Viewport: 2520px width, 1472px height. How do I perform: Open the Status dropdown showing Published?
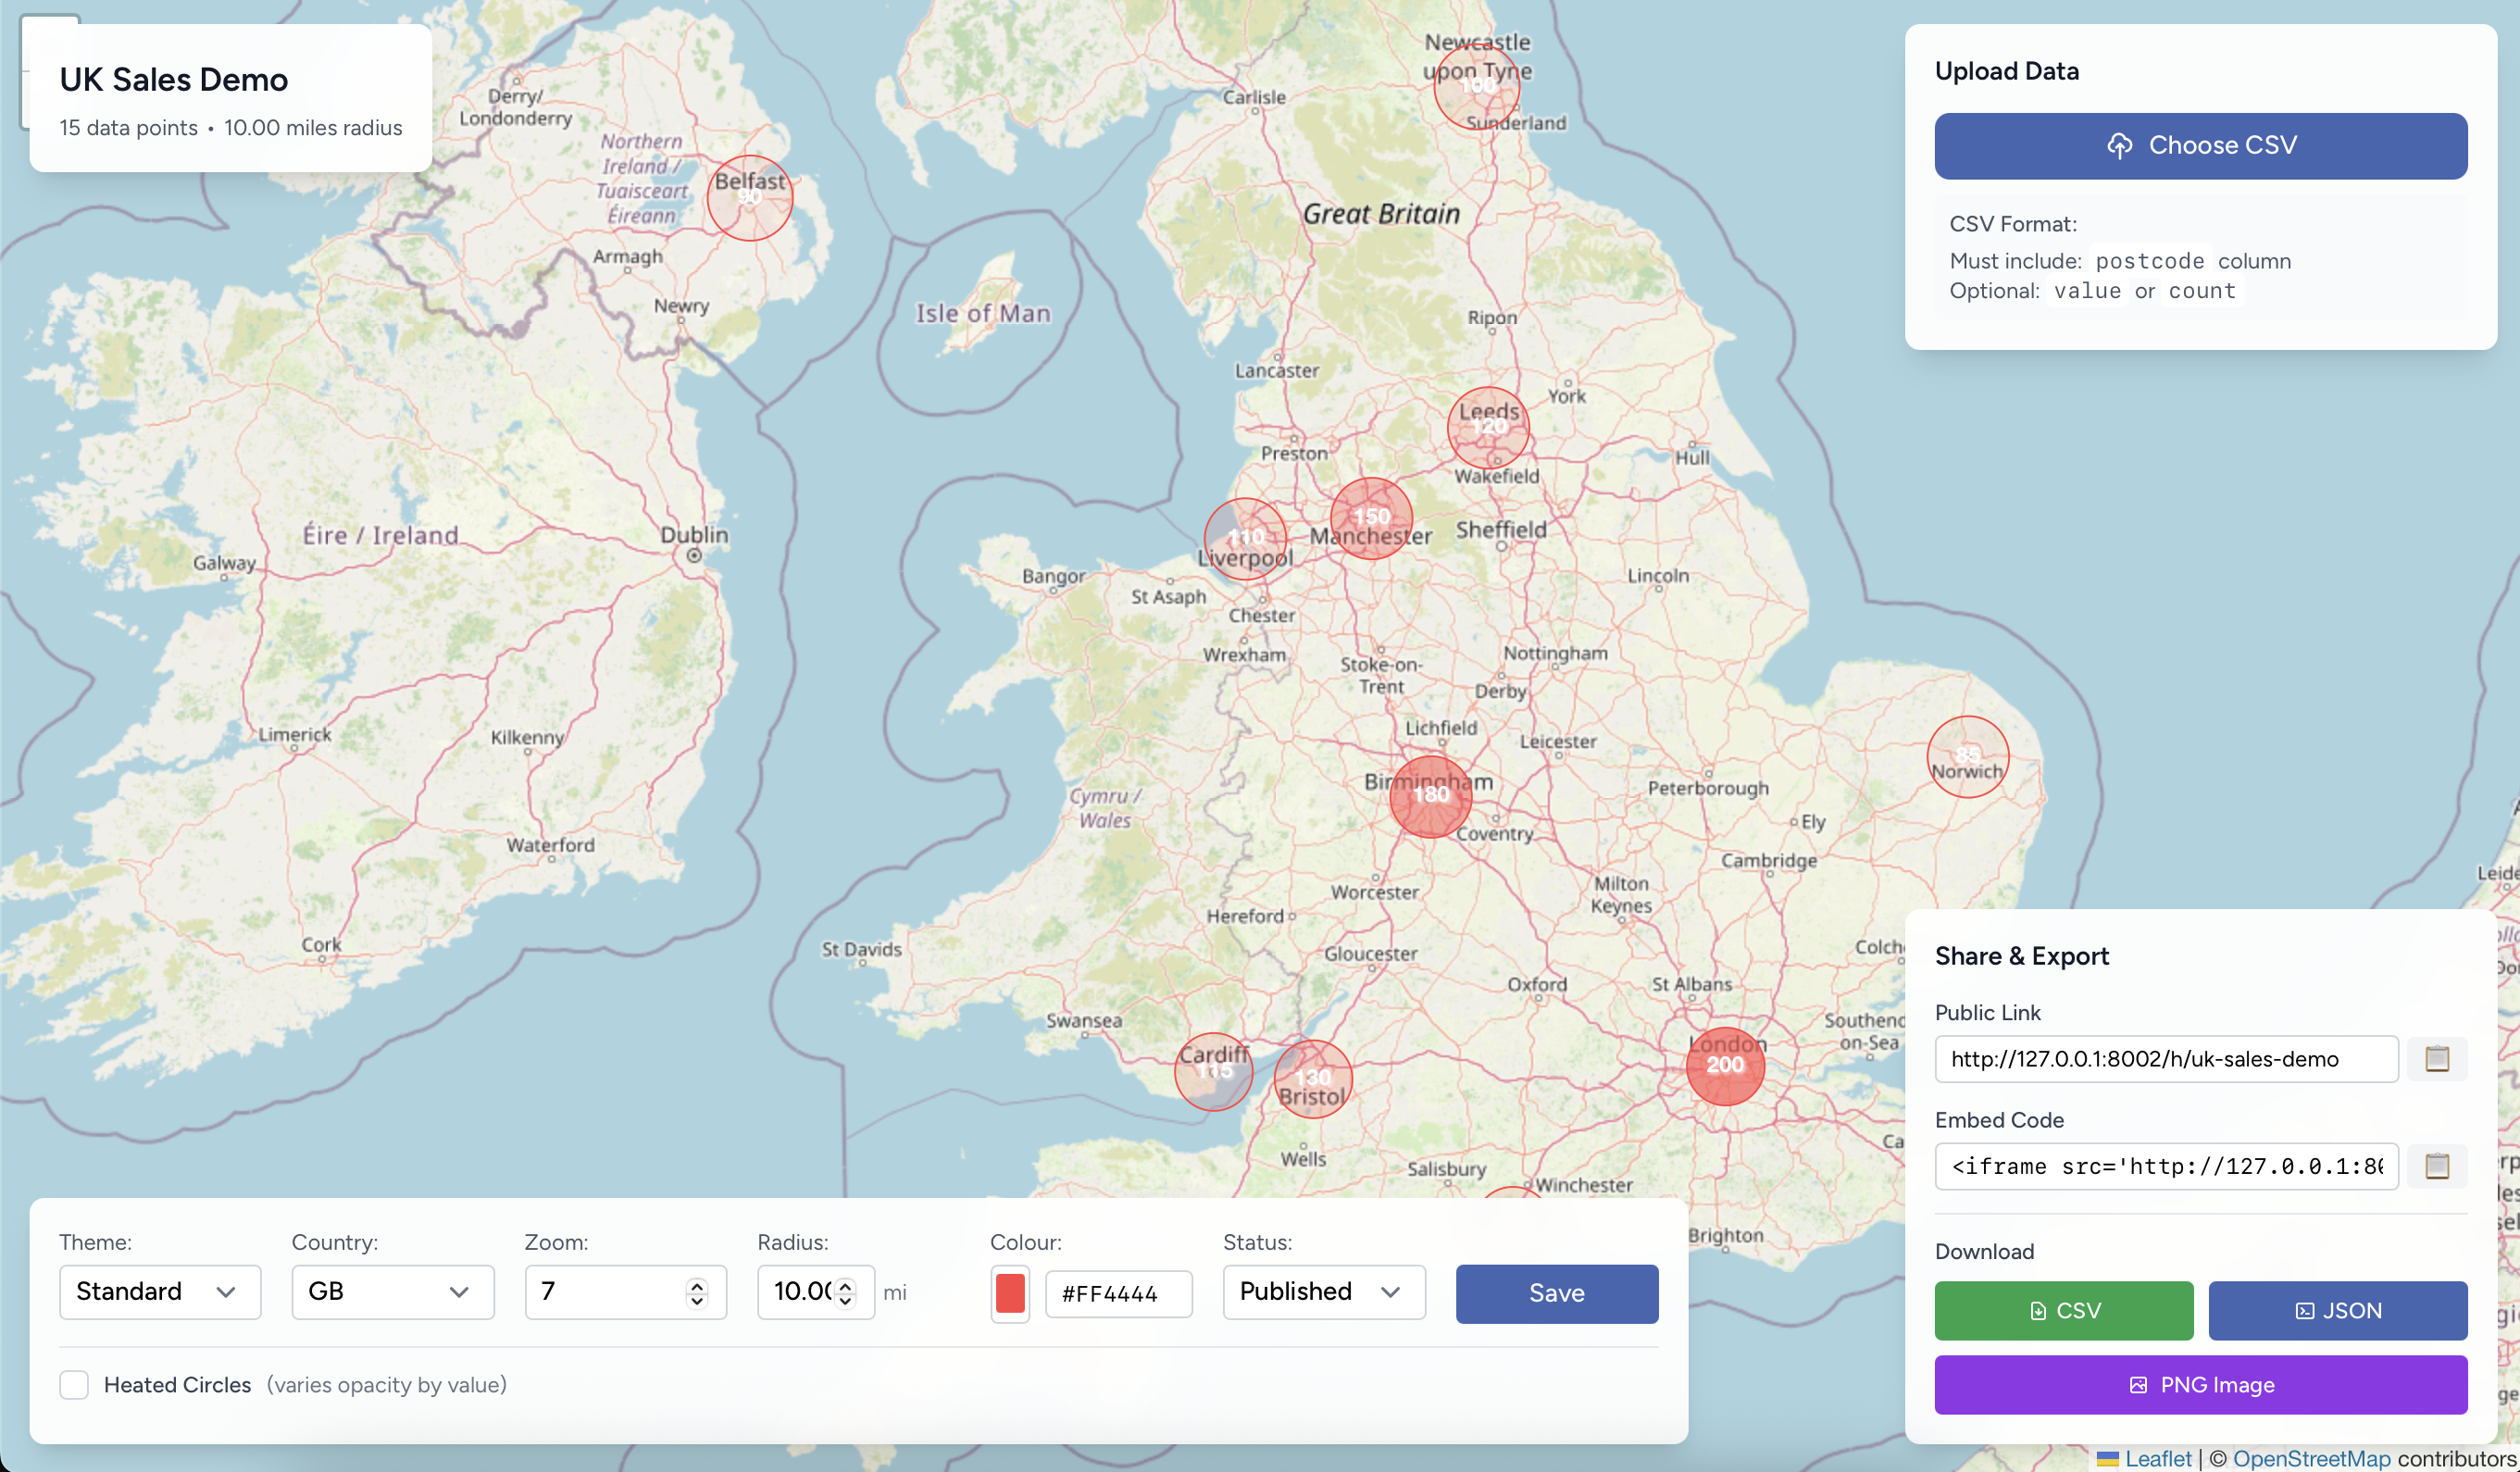click(1323, 1291)
